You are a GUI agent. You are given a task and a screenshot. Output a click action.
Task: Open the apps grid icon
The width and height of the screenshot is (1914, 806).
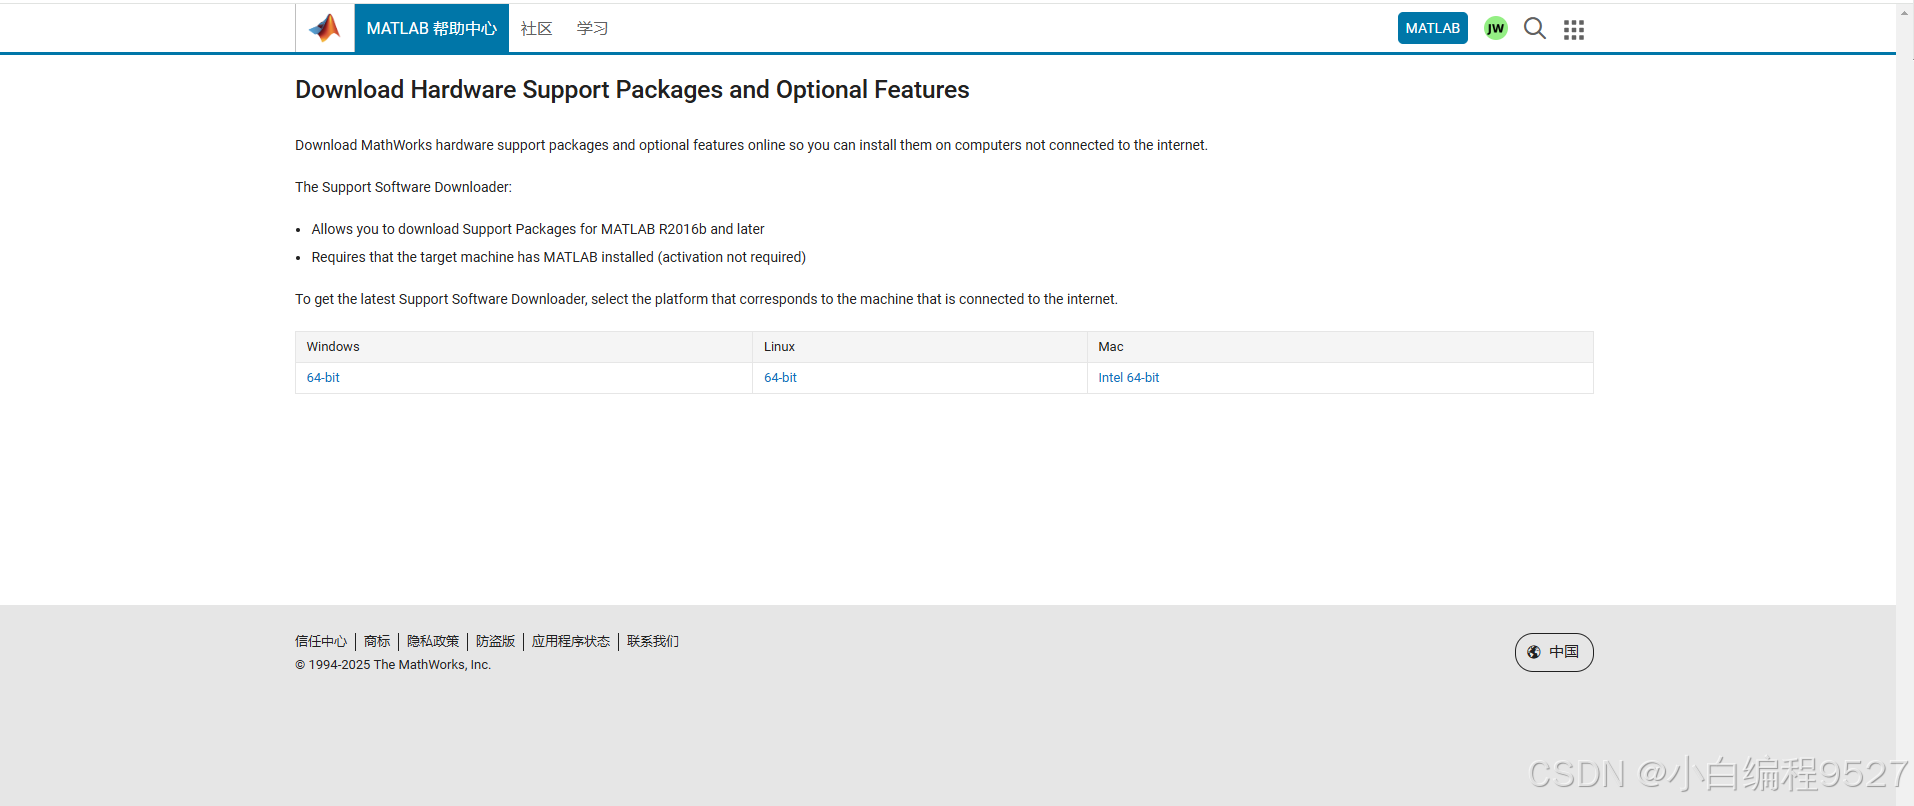pos(1574,29)
